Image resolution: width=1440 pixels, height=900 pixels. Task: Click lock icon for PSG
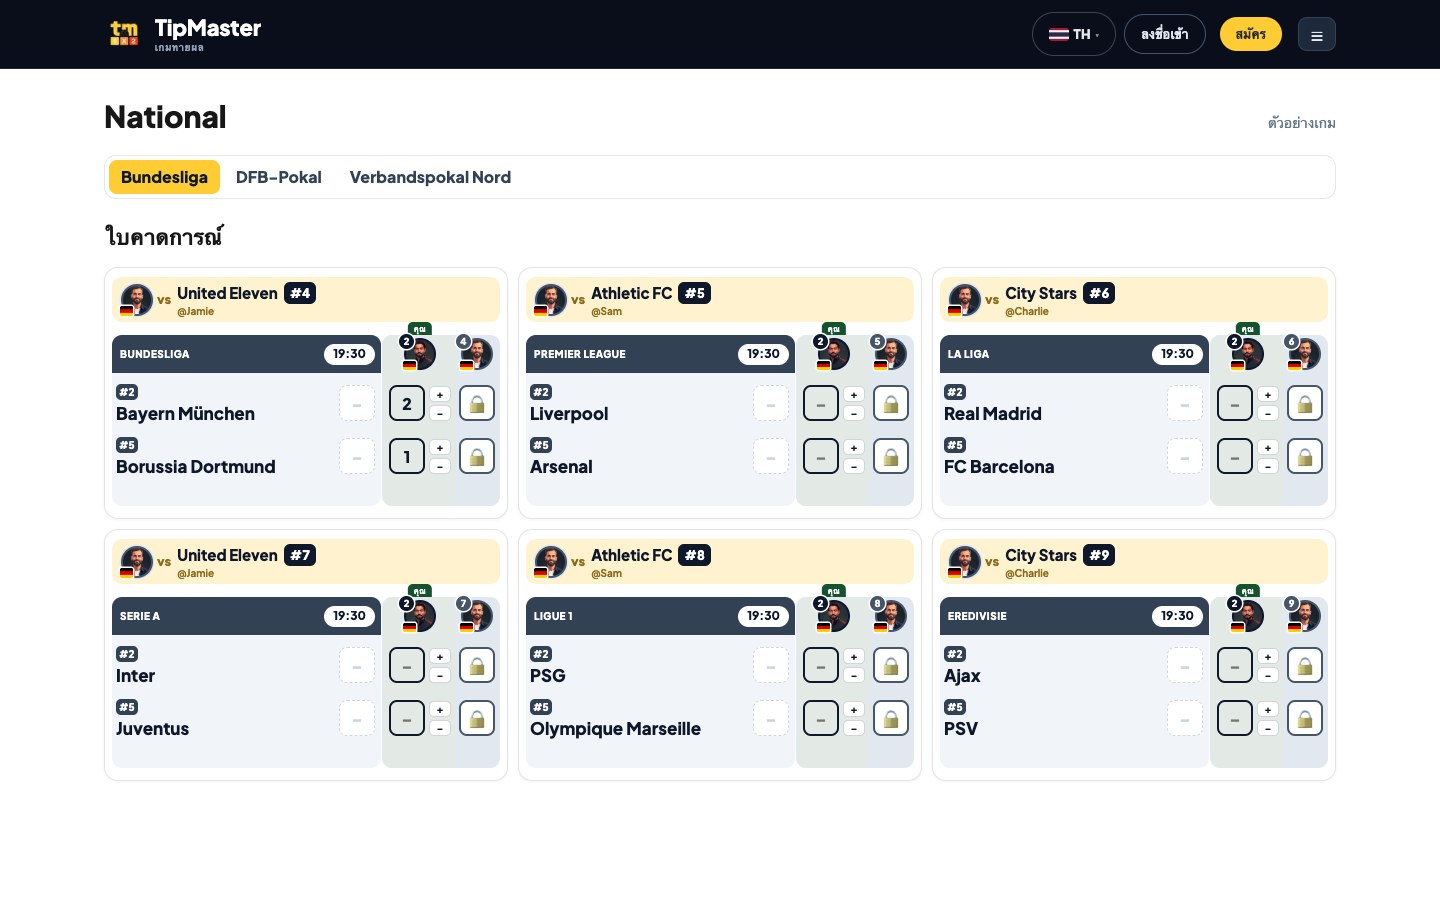tap(891, 666)
